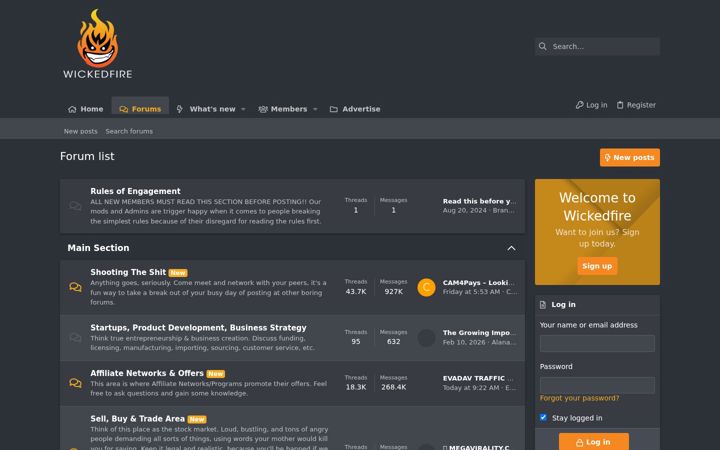The width and height of the screenshot is (720, 450).
Task: Click the 268.4K messages count
Action: click(x=394, y=387)
